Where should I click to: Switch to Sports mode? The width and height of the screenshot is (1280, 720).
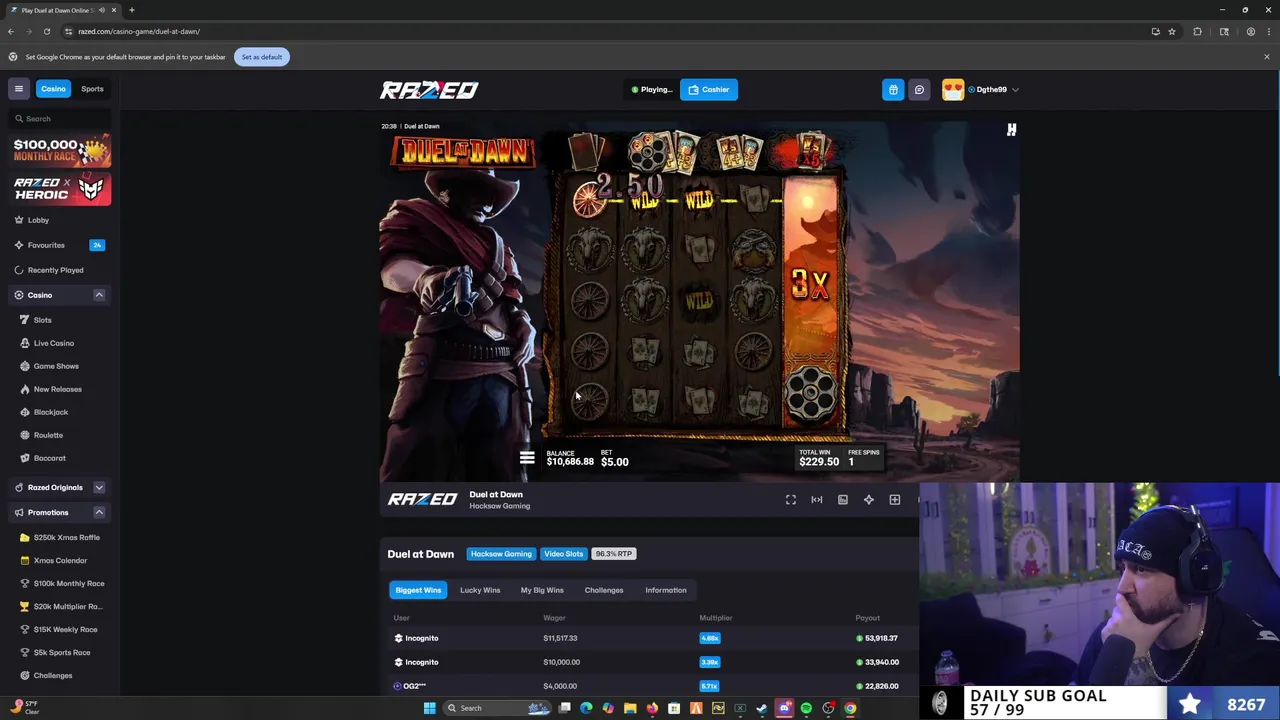[92, 89]
